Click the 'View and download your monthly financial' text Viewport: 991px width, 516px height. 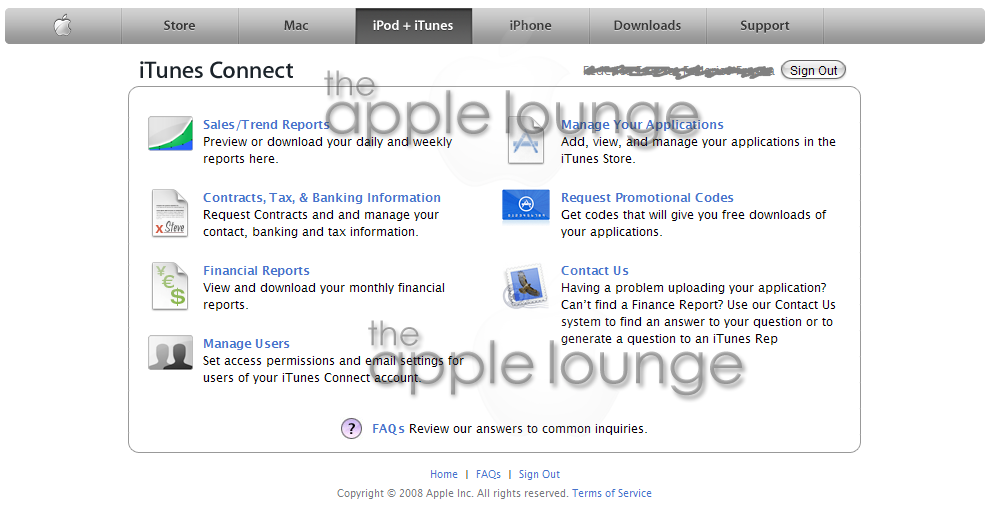tap(324, 288)
